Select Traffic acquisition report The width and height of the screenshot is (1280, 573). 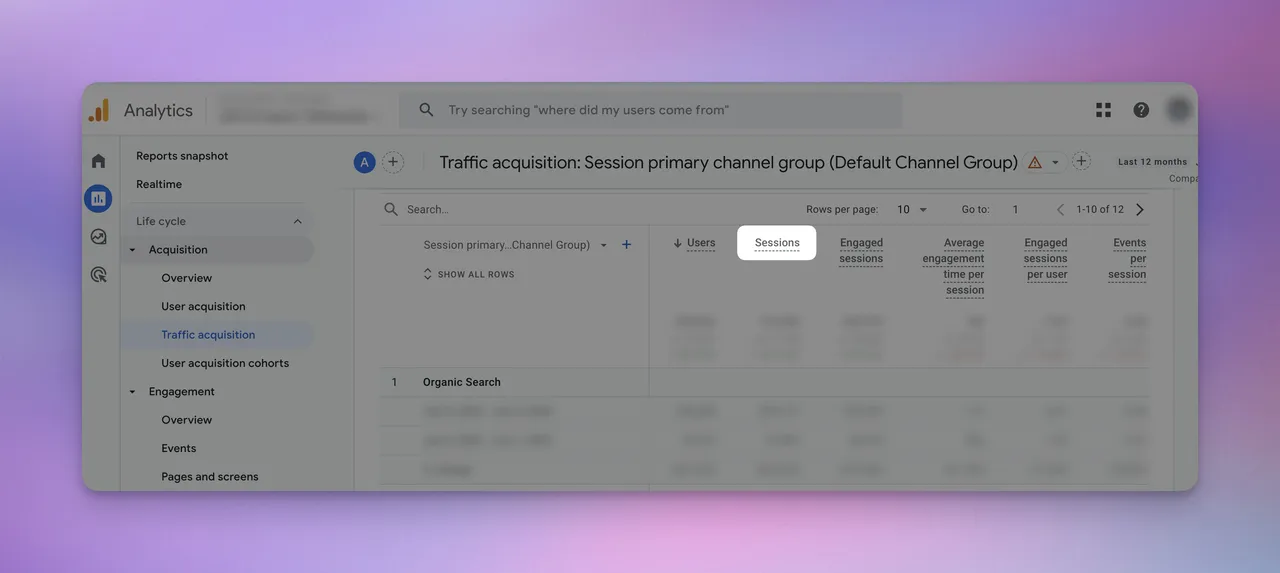pyautogui.click(x=208, y=335)
